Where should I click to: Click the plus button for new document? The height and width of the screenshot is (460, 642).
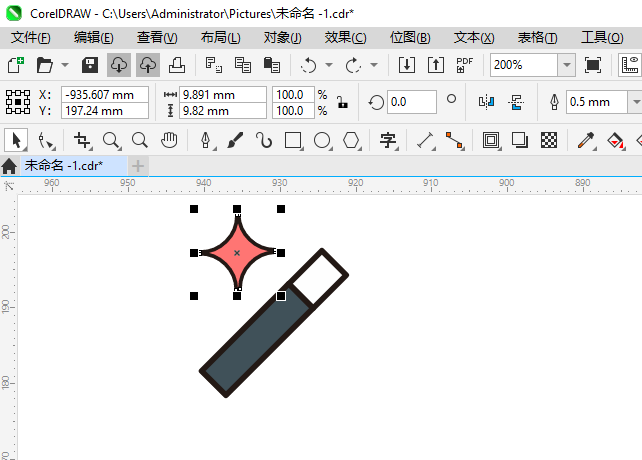point(138,166)
